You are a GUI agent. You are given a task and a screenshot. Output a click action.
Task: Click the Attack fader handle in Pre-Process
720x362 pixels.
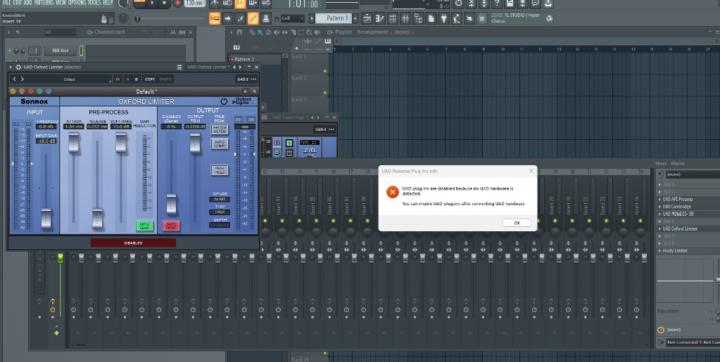[73, 143]
